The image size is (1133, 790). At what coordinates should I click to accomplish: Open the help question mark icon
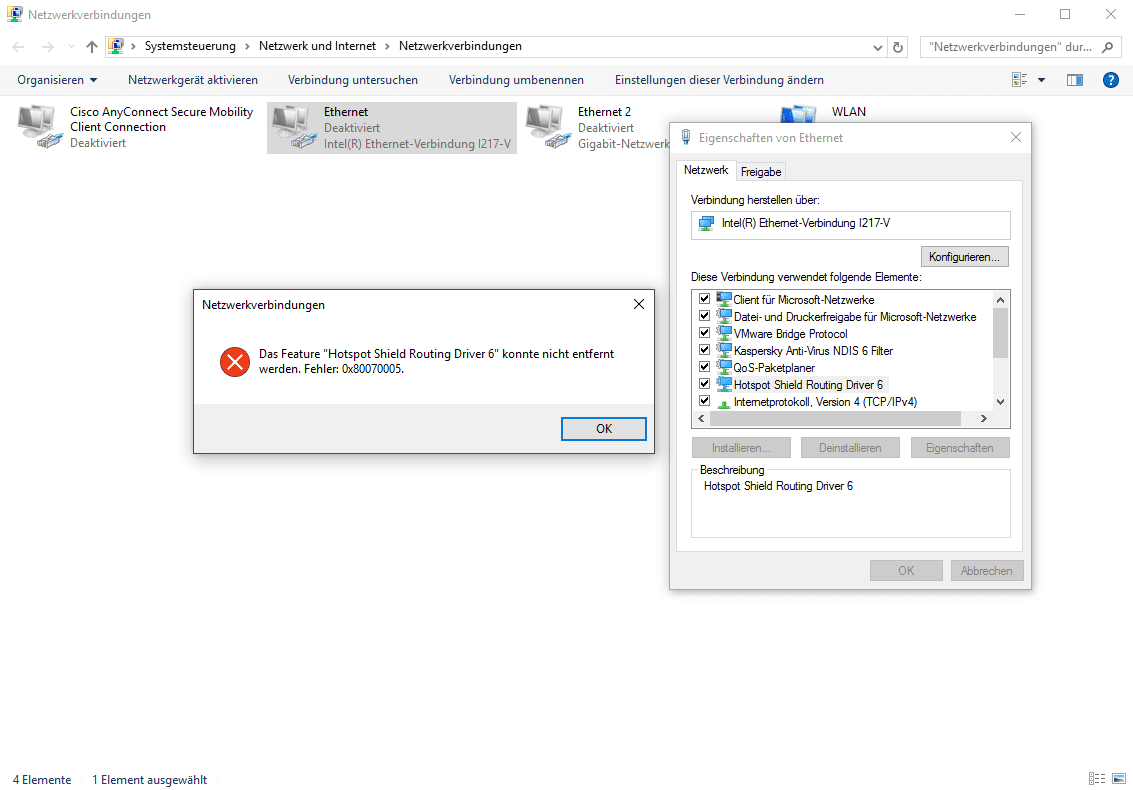tap(1111, 80)
